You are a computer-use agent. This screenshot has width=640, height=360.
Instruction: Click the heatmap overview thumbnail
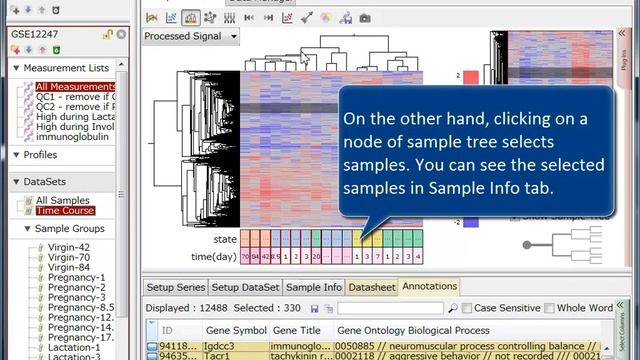coord(560,58)
